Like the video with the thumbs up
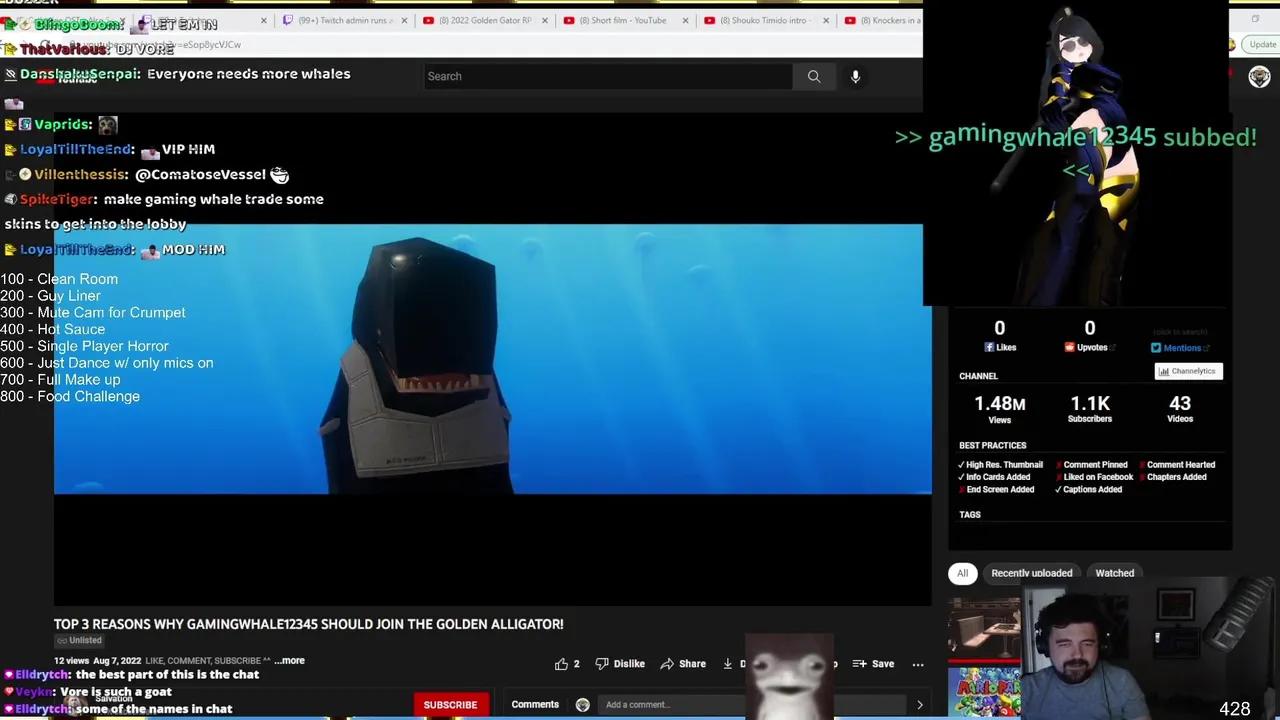 [562, 663]
